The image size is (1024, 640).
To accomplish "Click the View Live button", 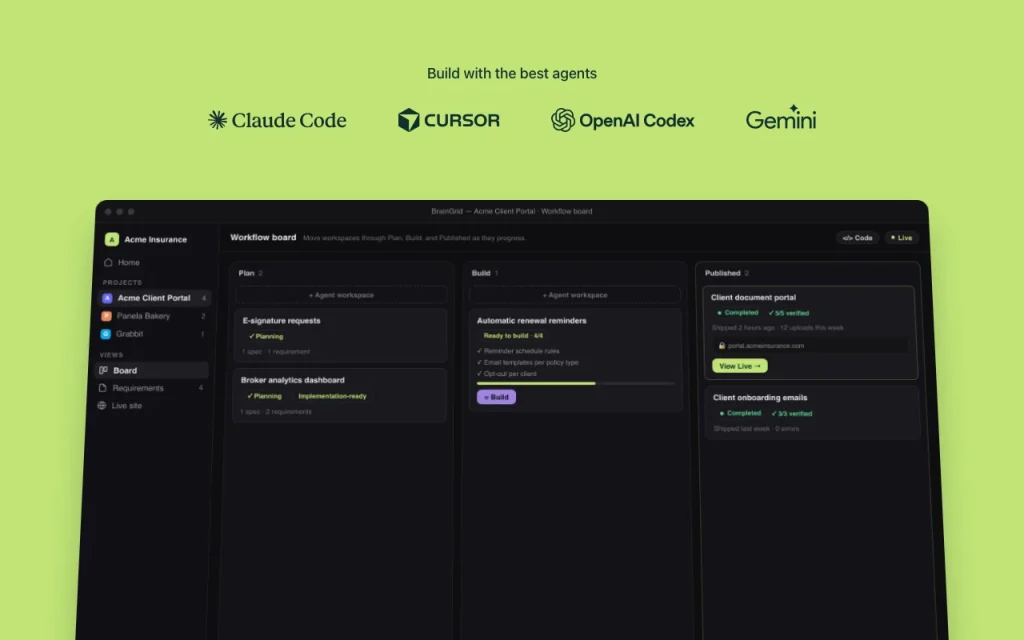I will (x=739, y=366).
